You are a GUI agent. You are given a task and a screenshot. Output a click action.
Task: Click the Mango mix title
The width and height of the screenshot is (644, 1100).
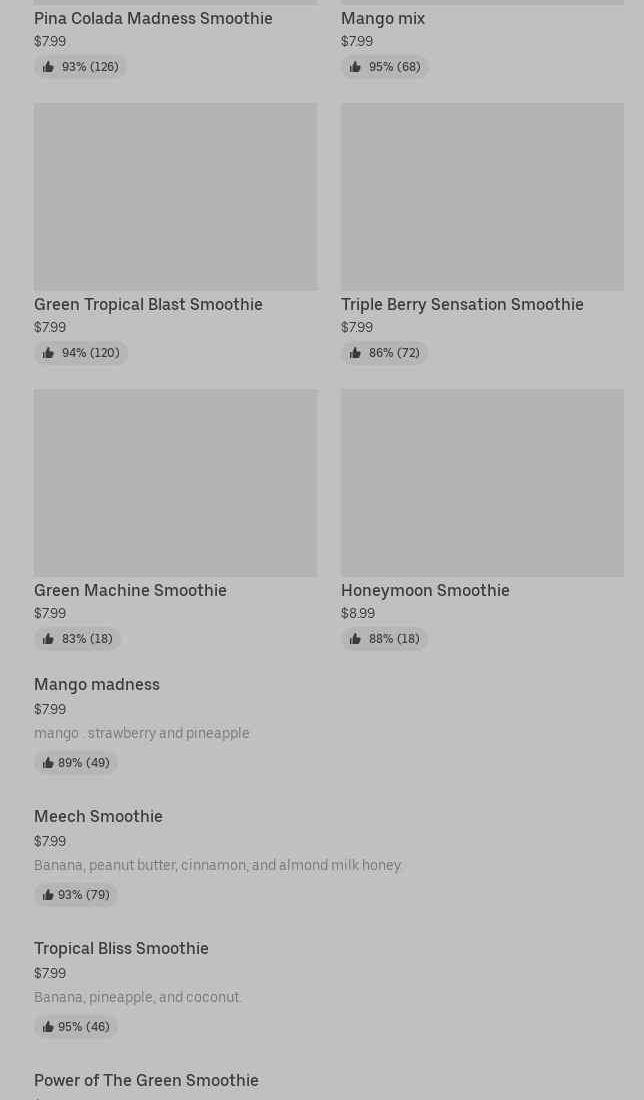tap(383, 18)
